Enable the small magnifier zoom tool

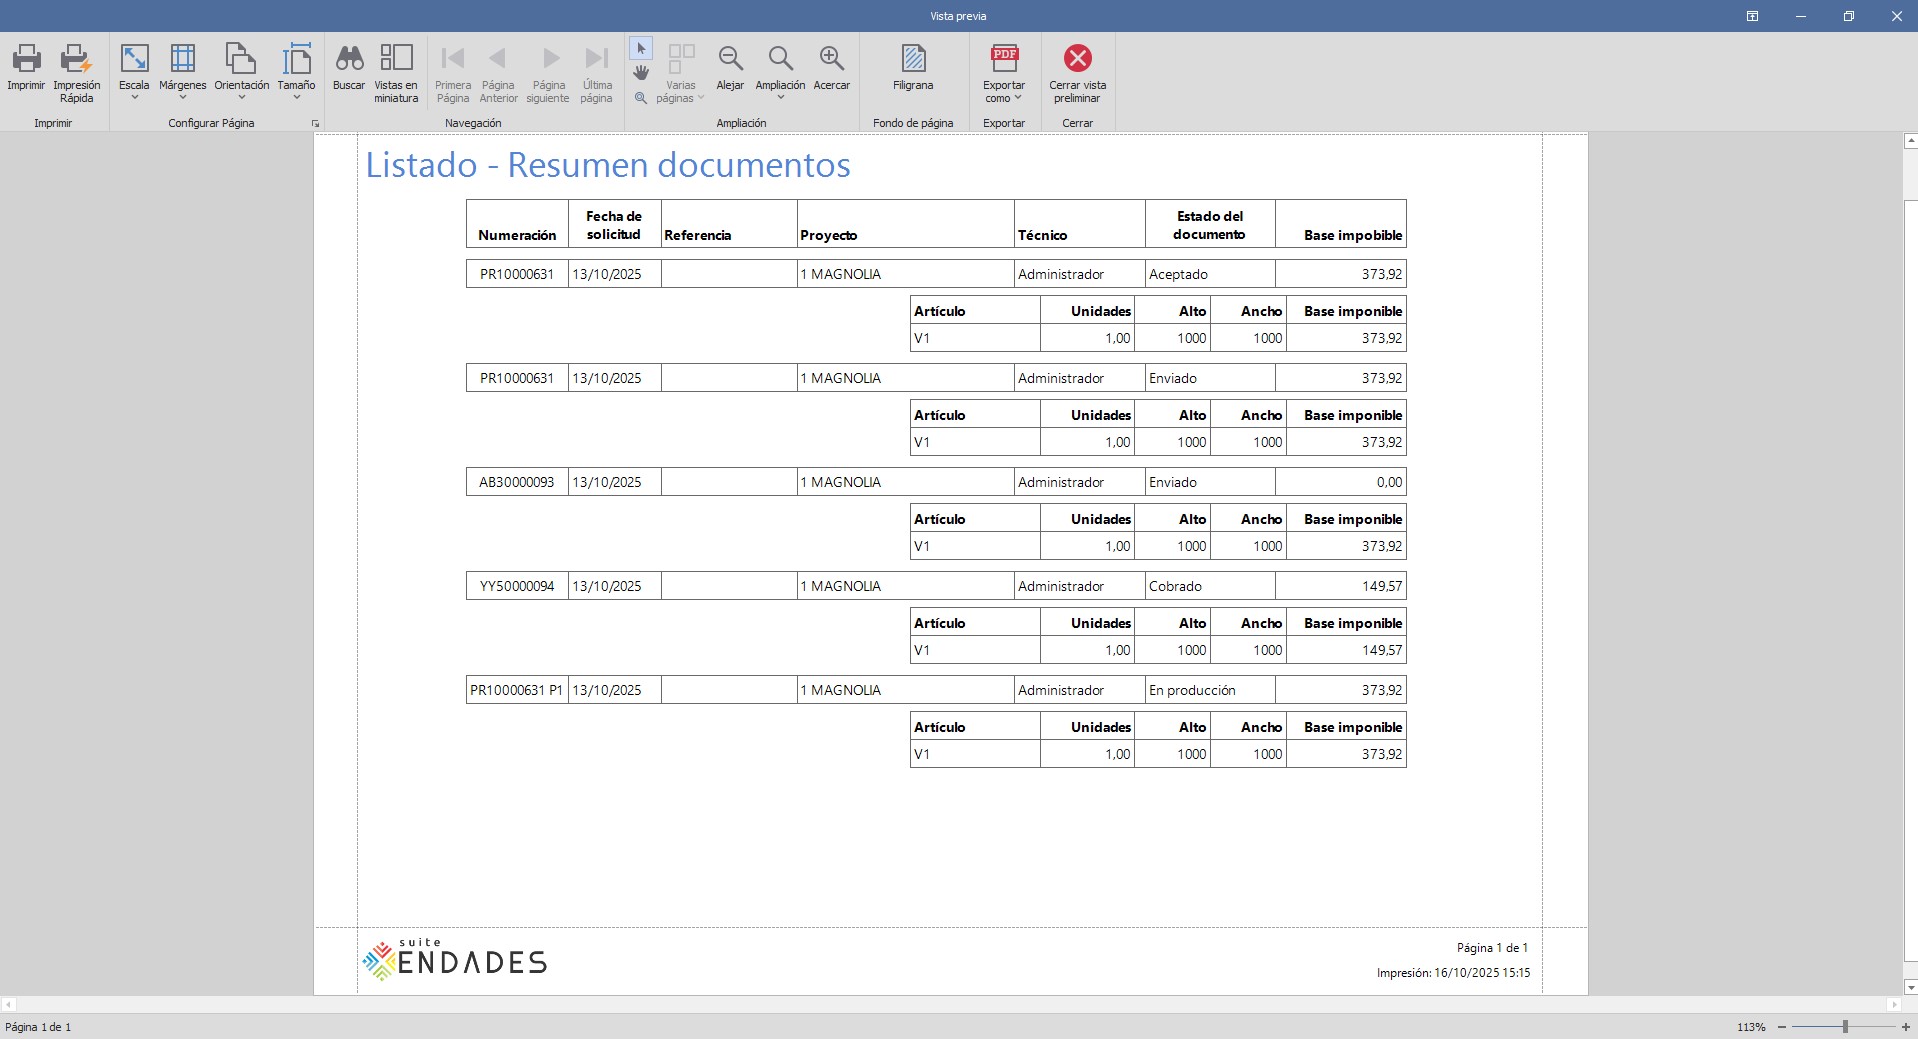[641, 98]
